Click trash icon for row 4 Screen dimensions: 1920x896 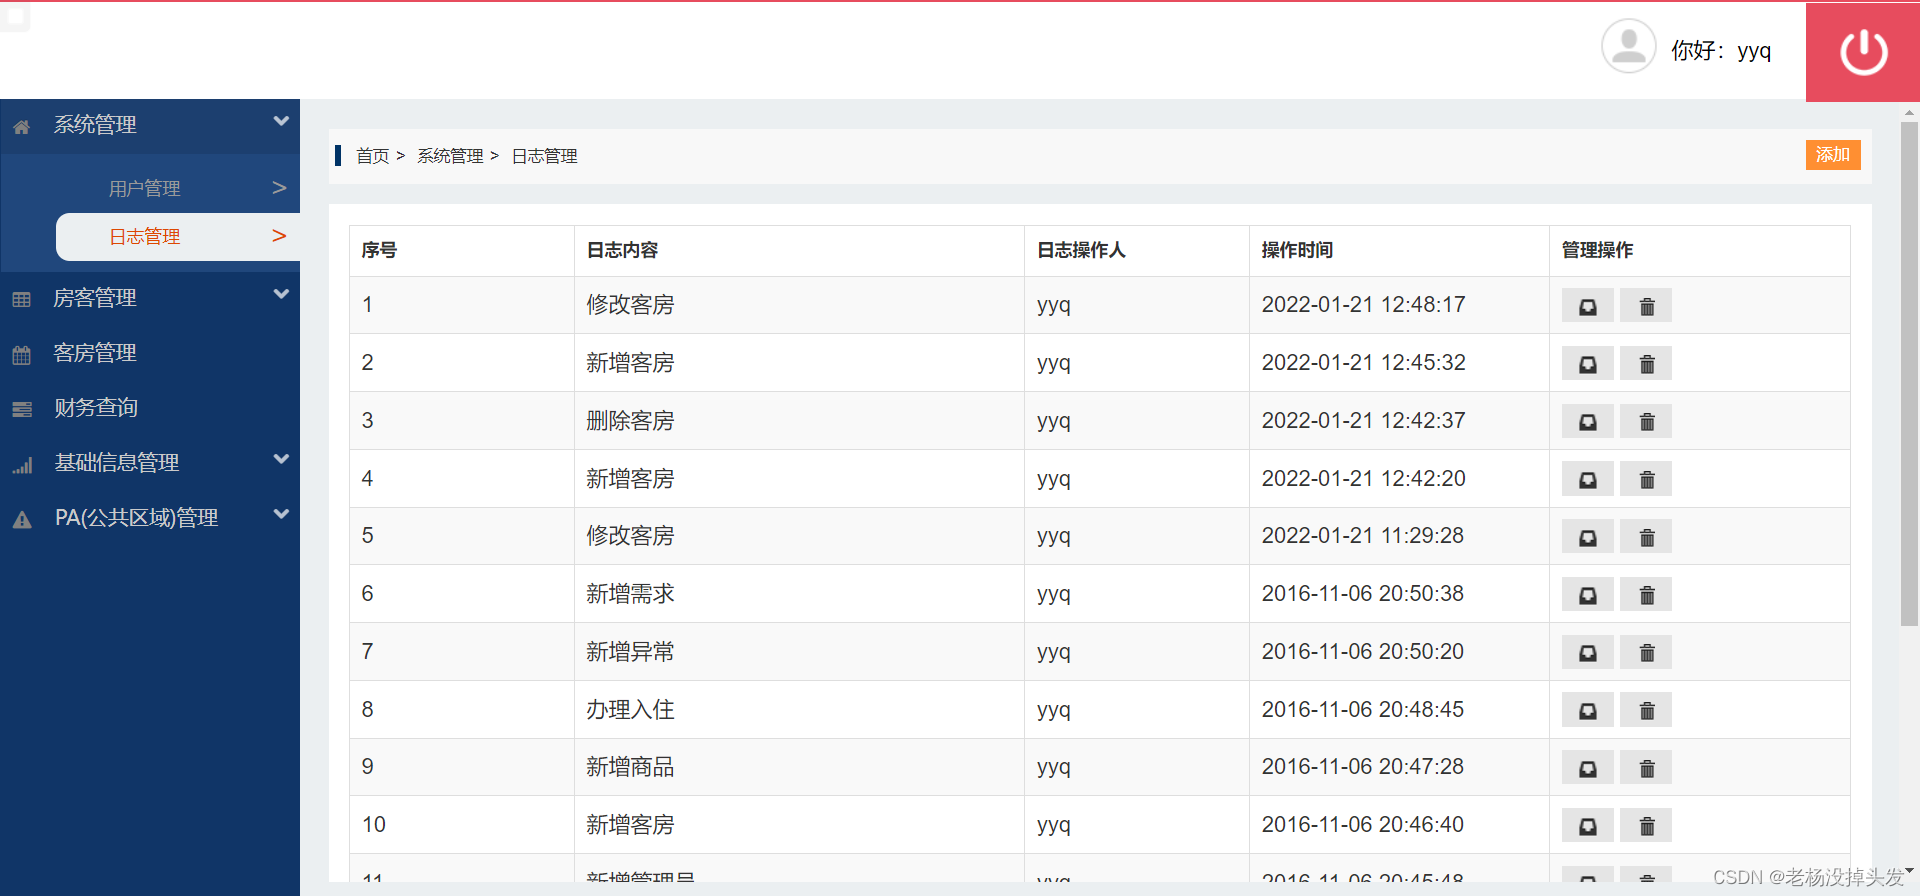1646,480
